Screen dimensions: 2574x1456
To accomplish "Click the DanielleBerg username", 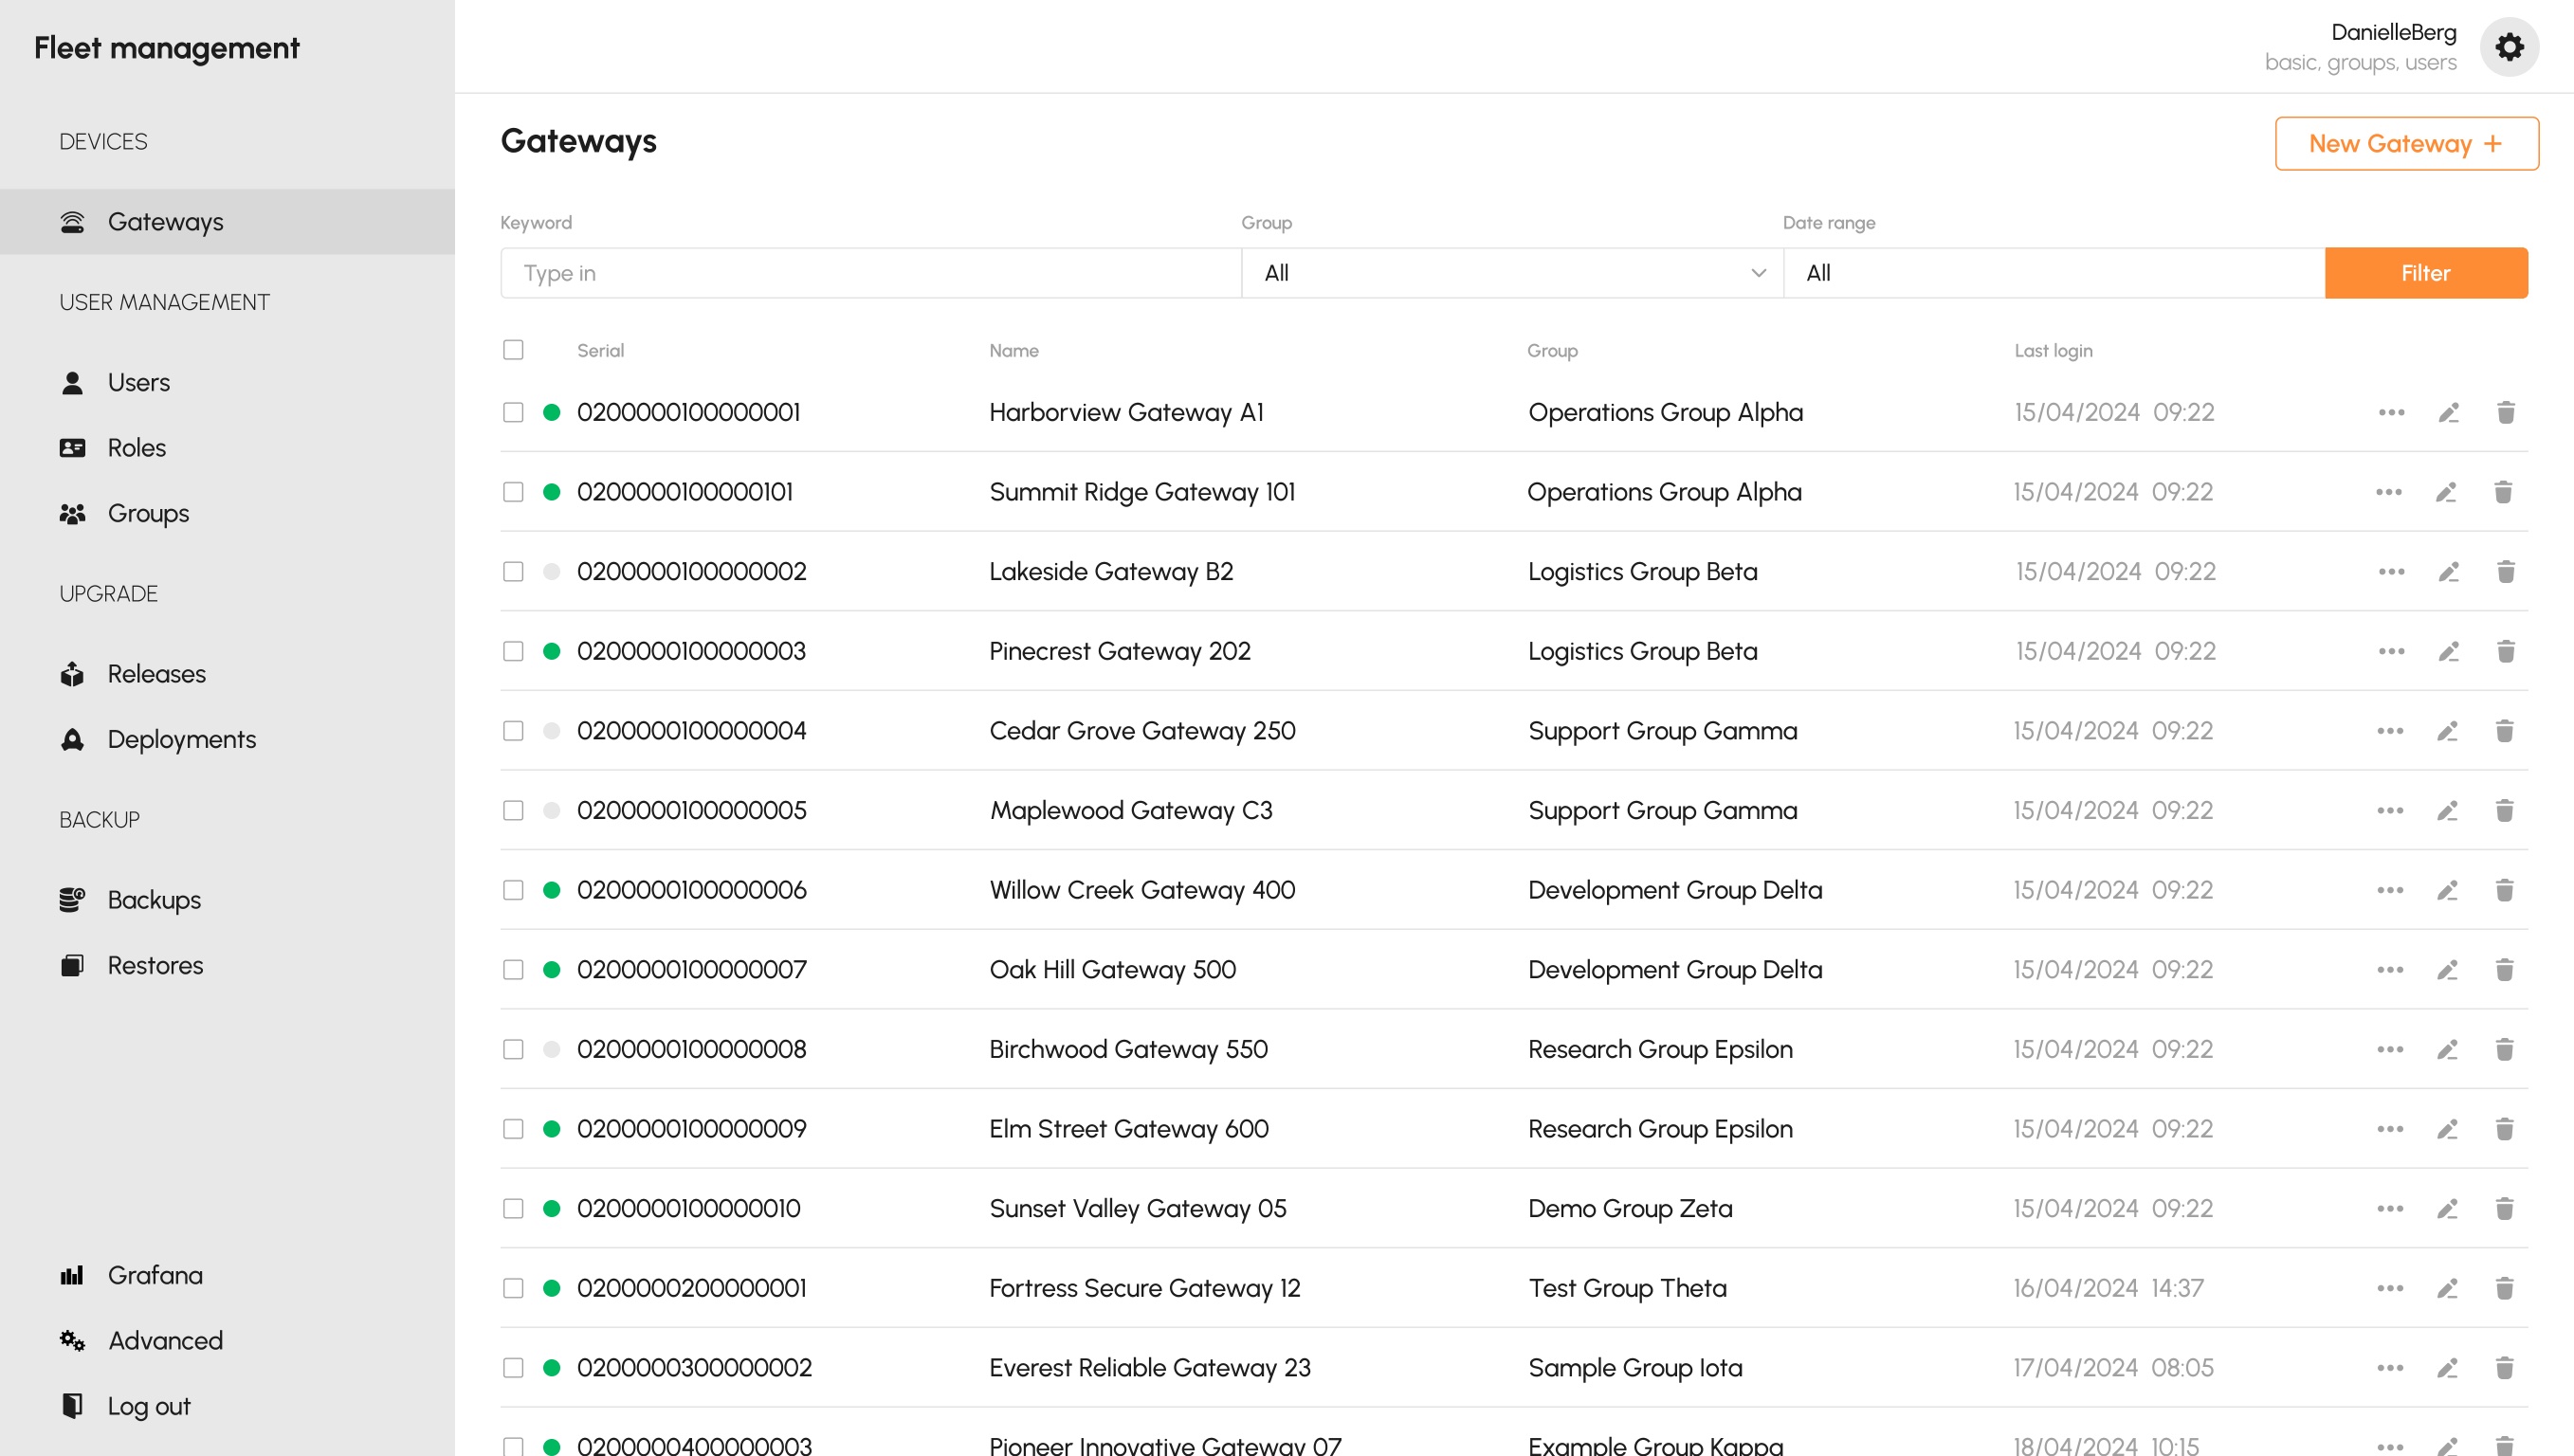I will pos(2393,32).
